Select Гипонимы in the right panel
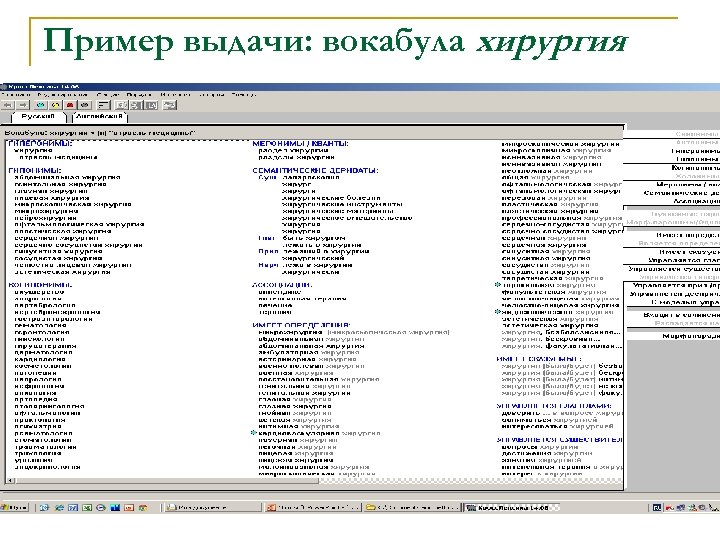720x540 pixels. coord(698,159)
